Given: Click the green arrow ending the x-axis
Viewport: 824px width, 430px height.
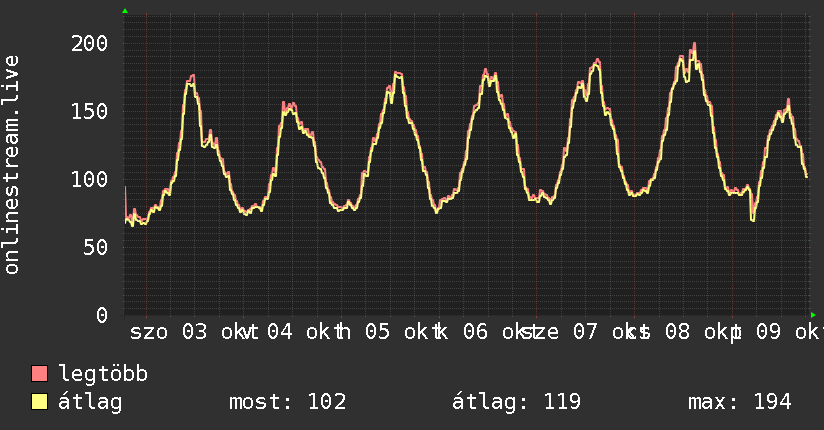Looking at the screenshot, I should pyautogui.click(x=813, y=315).
